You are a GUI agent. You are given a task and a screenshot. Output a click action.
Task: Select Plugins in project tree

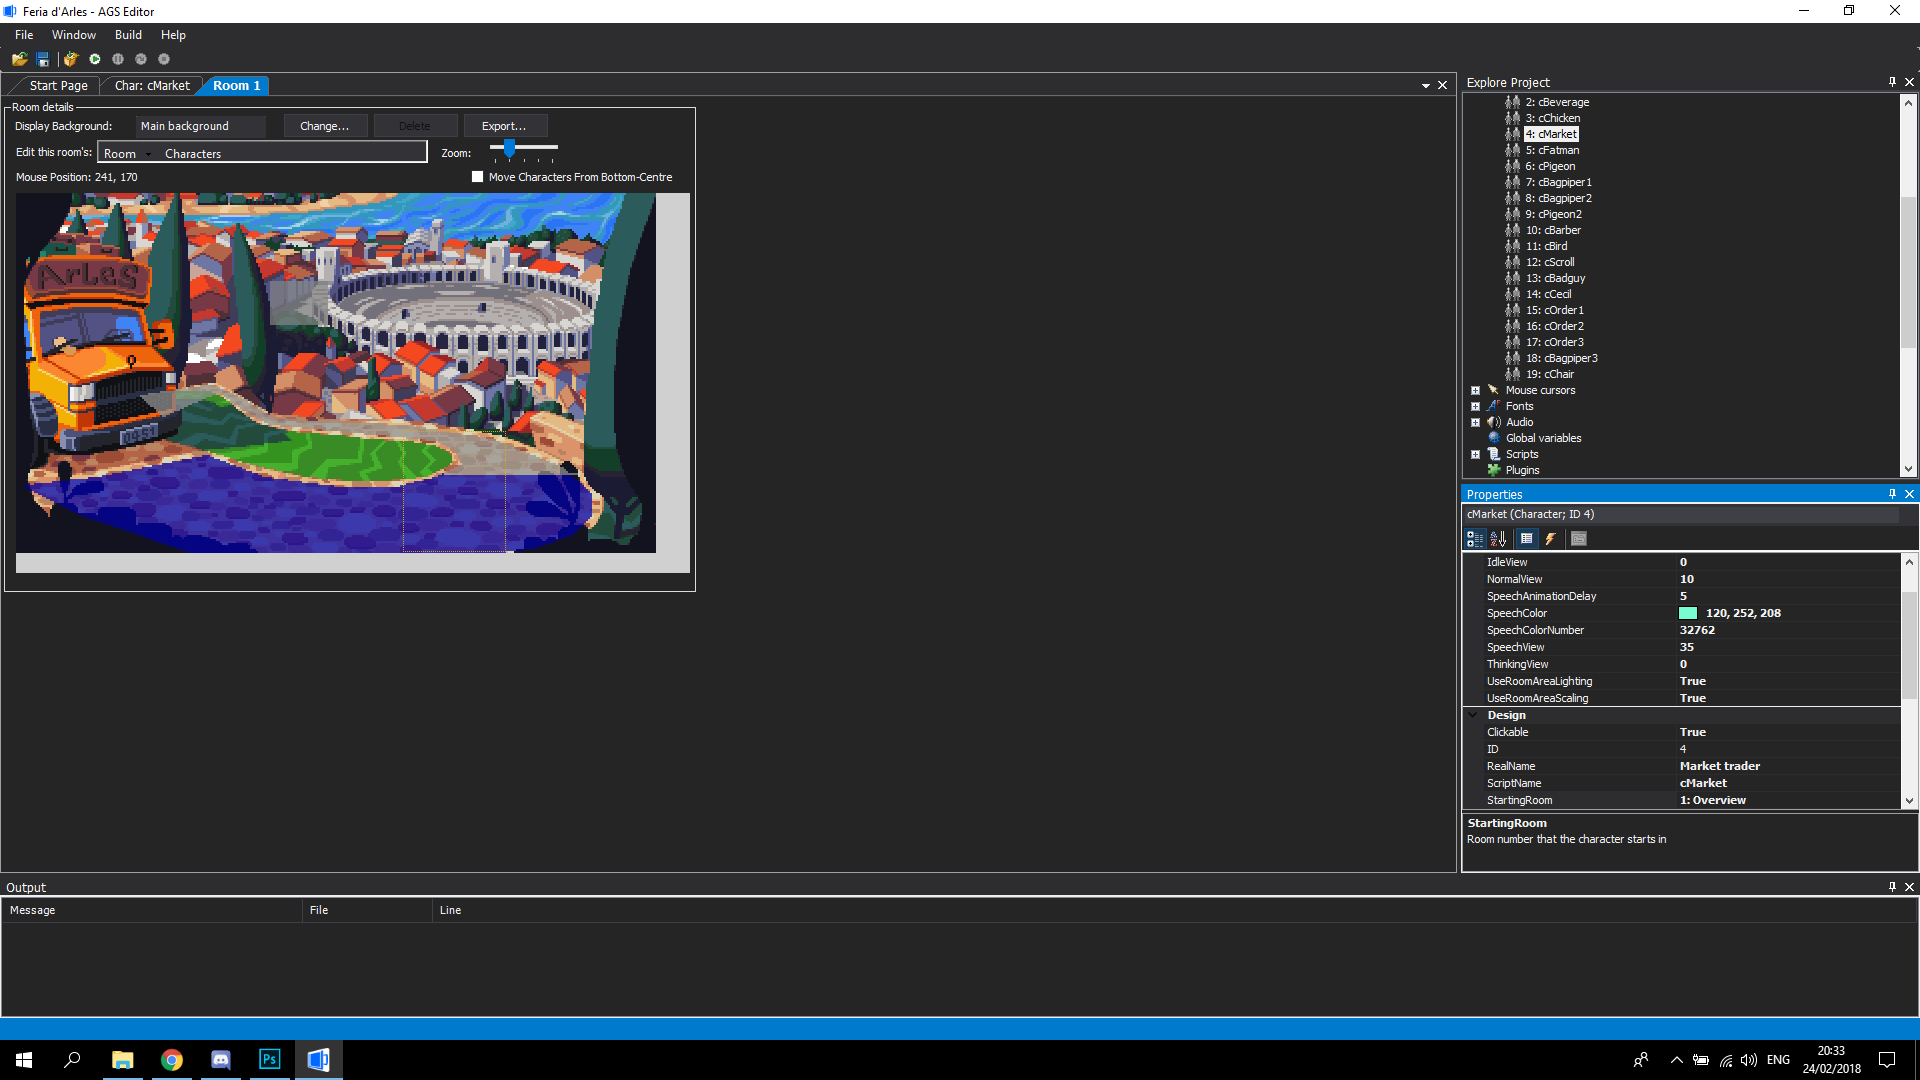[x=1522, y=470]
